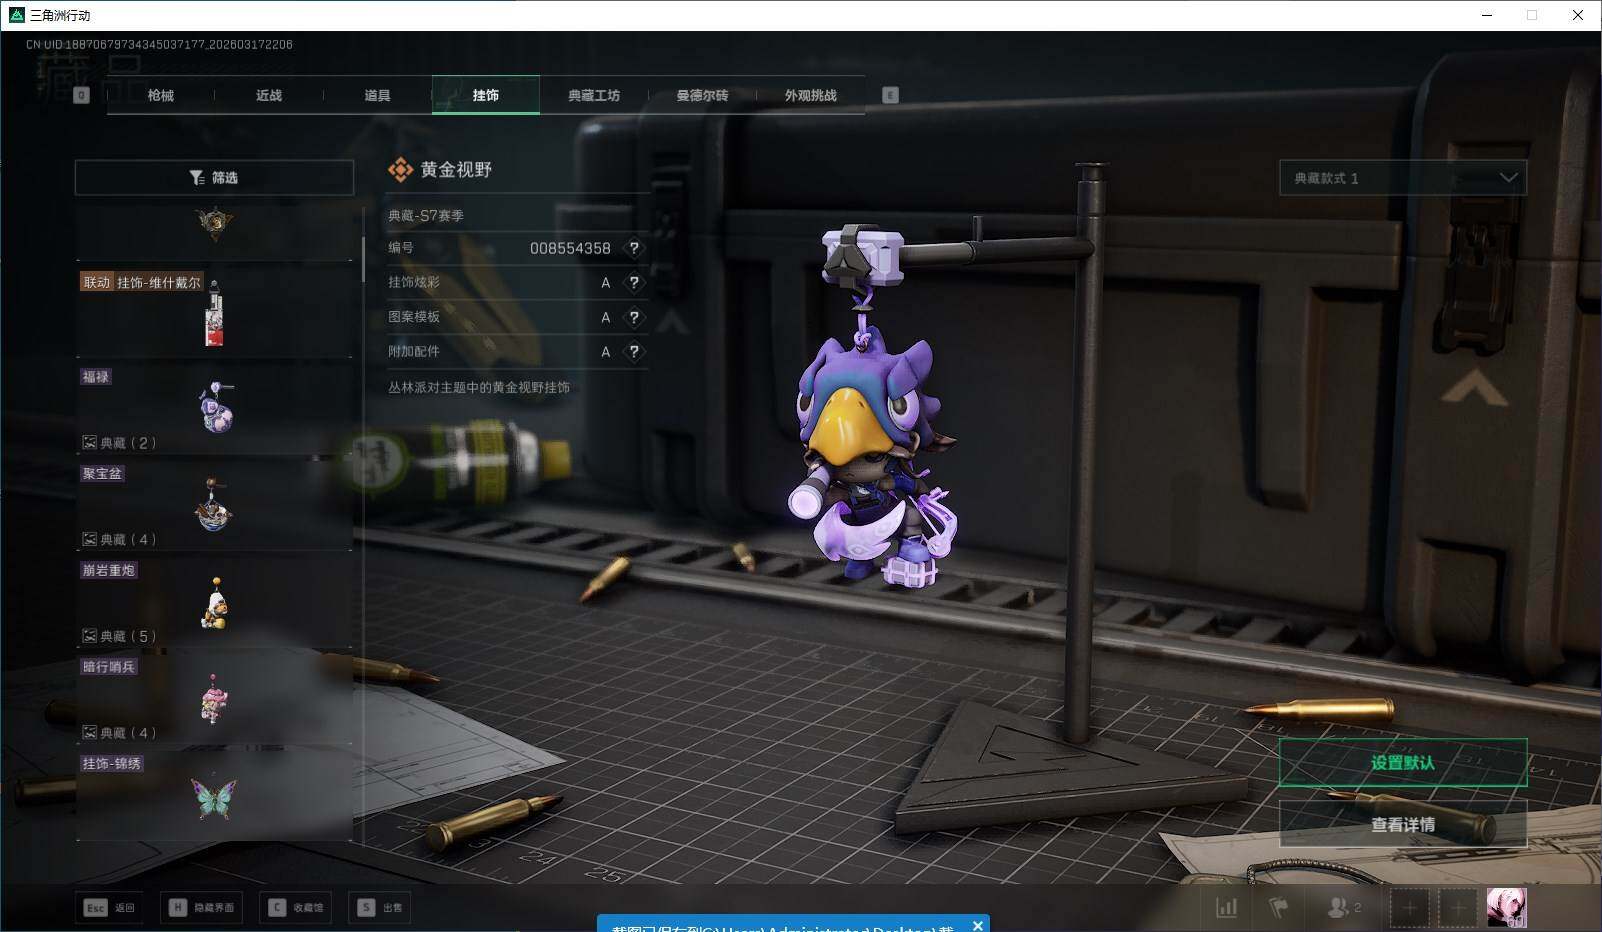1602x932 pixels.
Task: Select the 崩岩重炮 charm item
Action: point(214,603)
